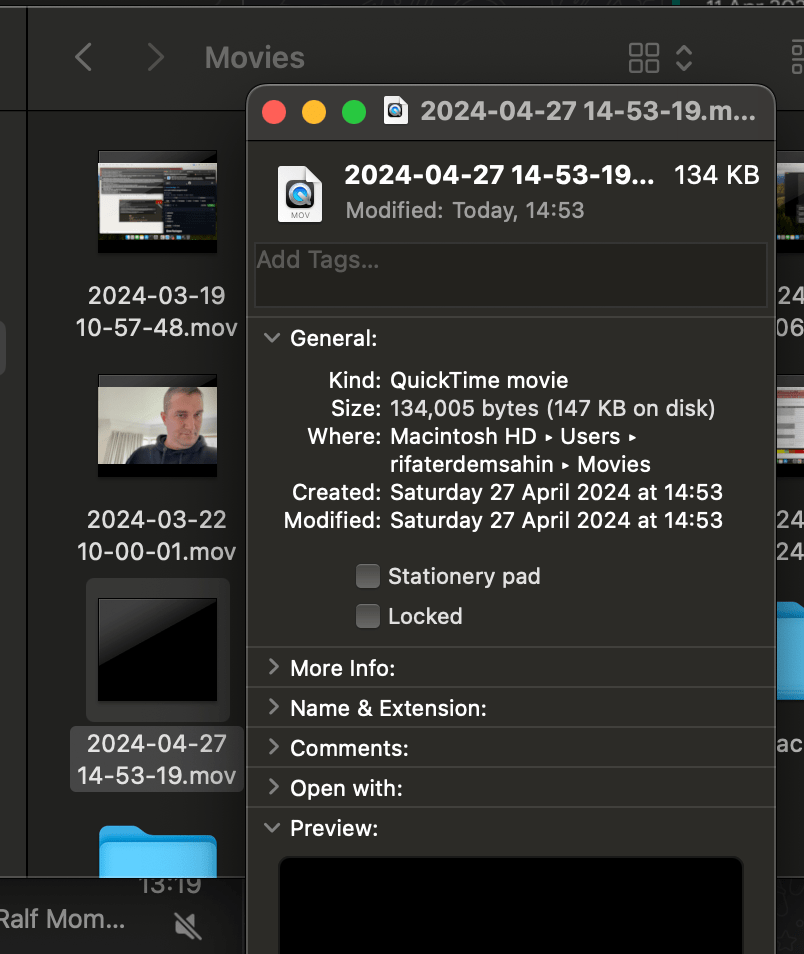Select the 2024-03-19 10-57-48.mov thumbnail

point(158,201)
